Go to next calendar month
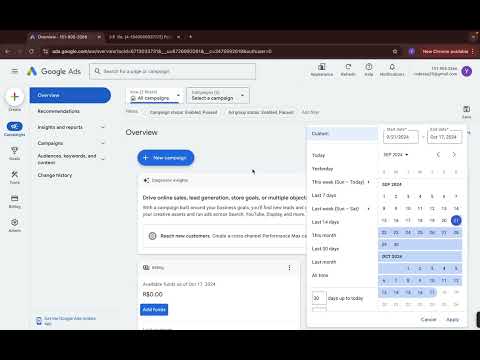This screenshot has width=480, height=360. click(x=454, y=155)
